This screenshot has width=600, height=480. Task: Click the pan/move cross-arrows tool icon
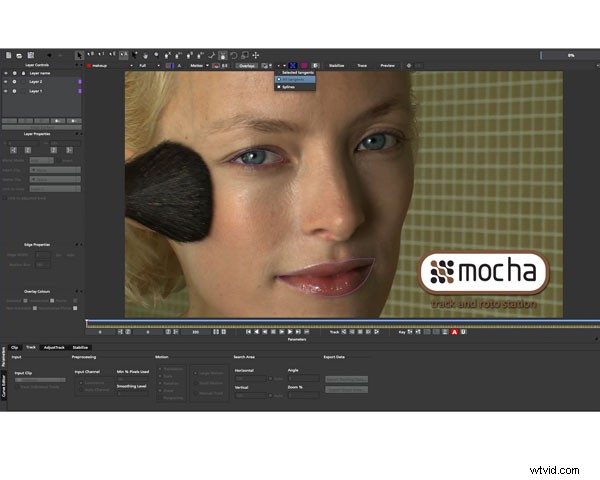point(256,54)
